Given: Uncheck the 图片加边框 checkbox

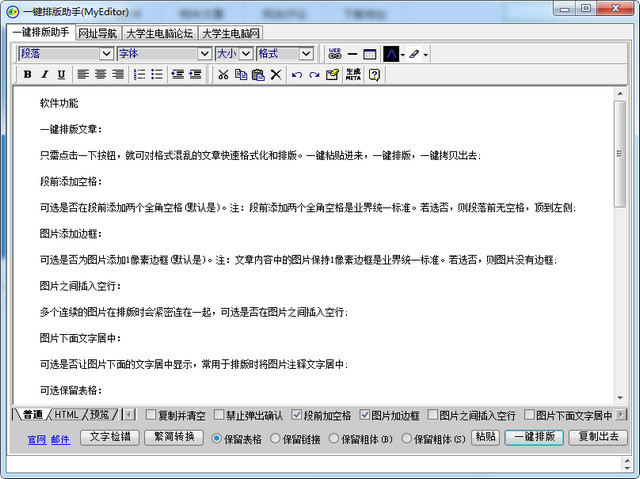Looking at the screenshot, I should coord(364,415).
